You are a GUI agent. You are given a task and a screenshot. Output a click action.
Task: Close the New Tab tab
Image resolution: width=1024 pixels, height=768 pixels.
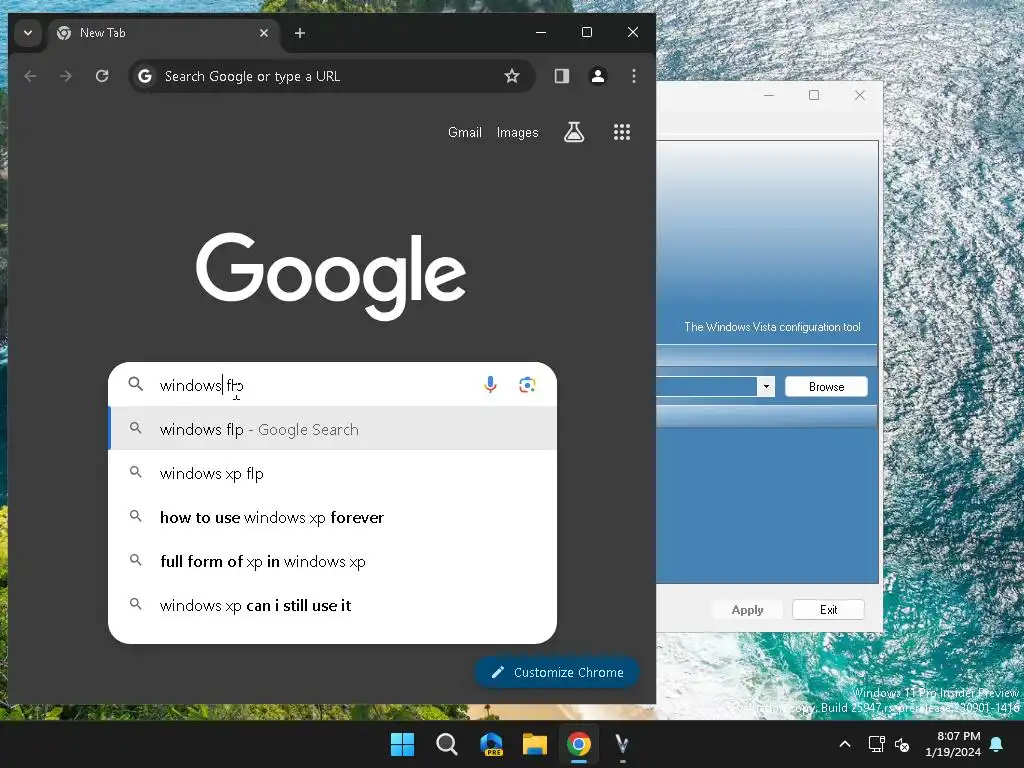[x=264, y=33]
